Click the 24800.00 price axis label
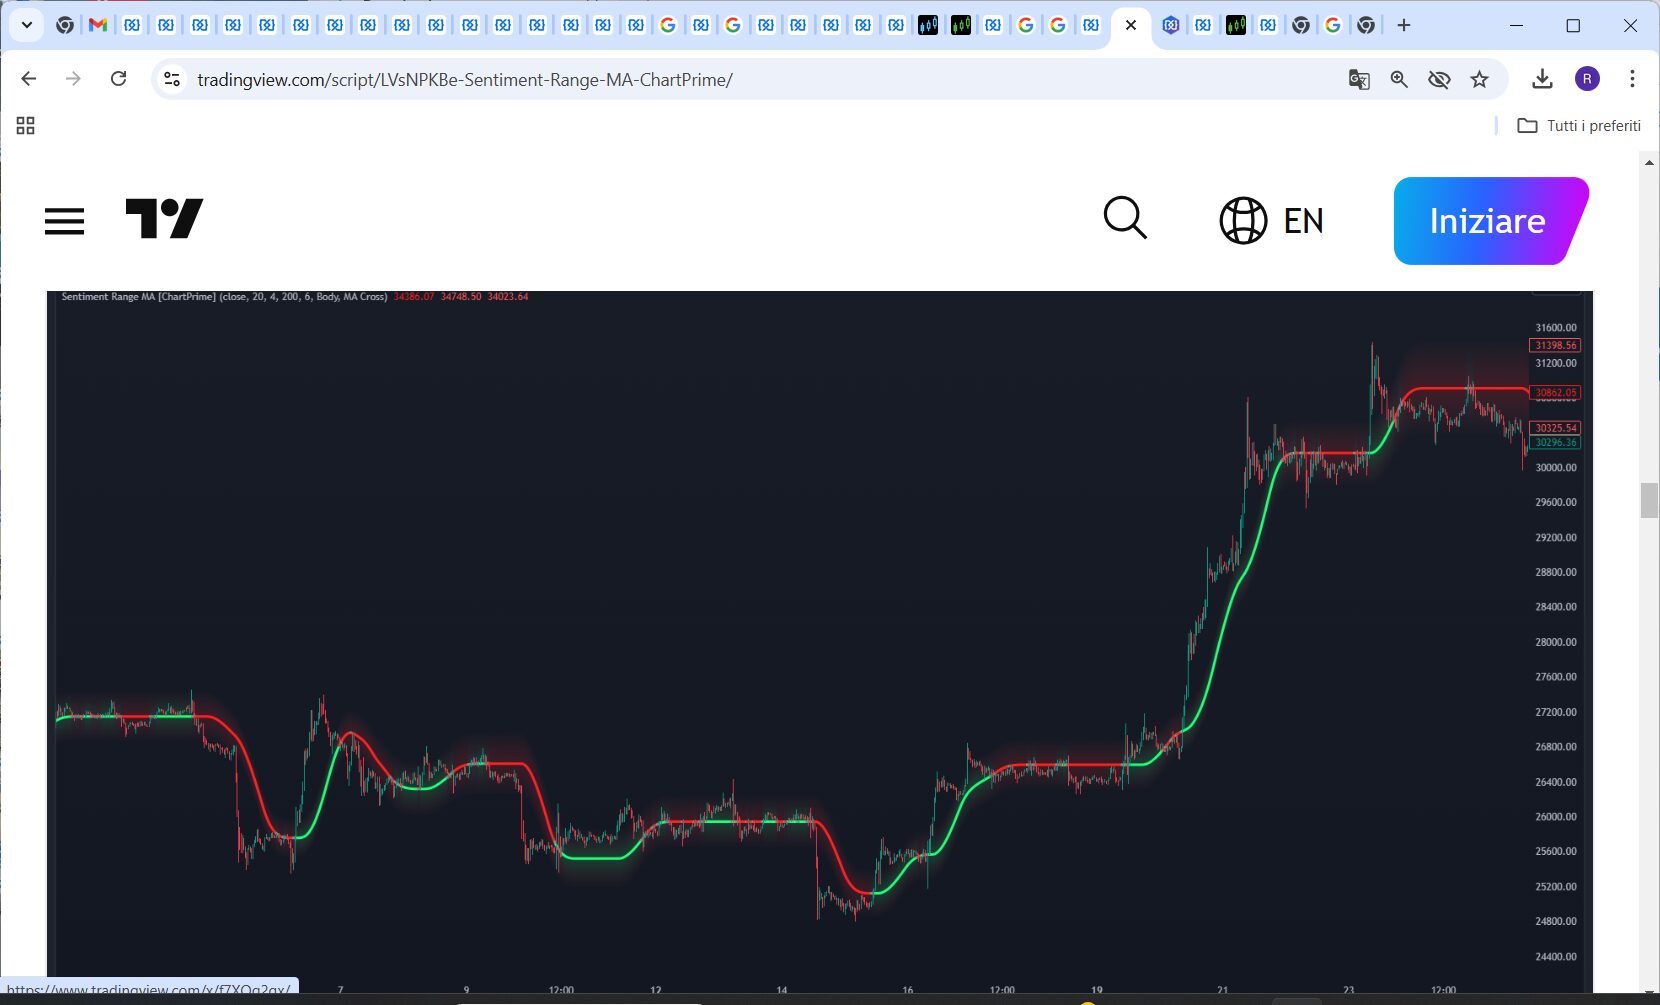The image size is (1660, 1005). [x=1556, y=922]
